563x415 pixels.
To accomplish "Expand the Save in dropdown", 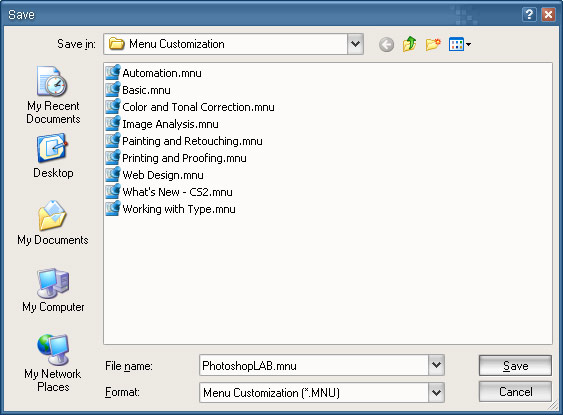I will (x=355, y=44).
